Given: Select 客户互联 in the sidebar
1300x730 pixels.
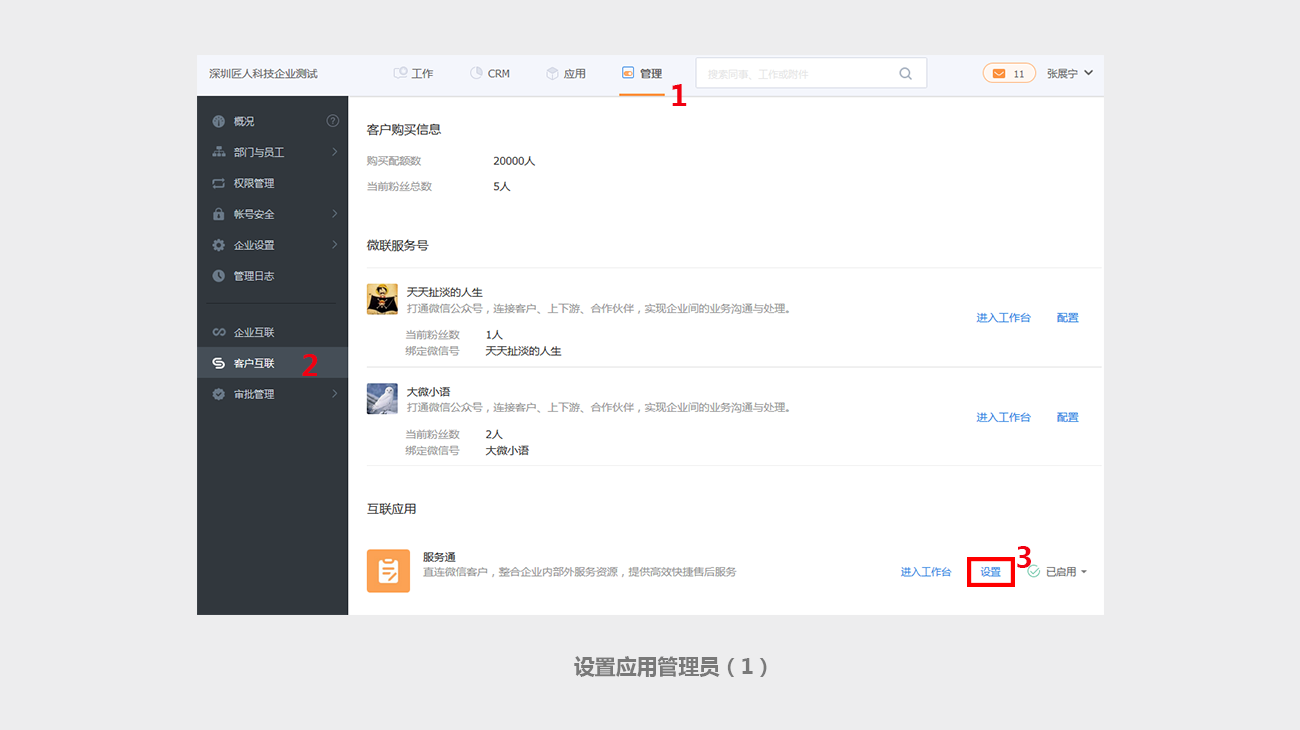Looking at the screenshot, I should tap(272, 363).
